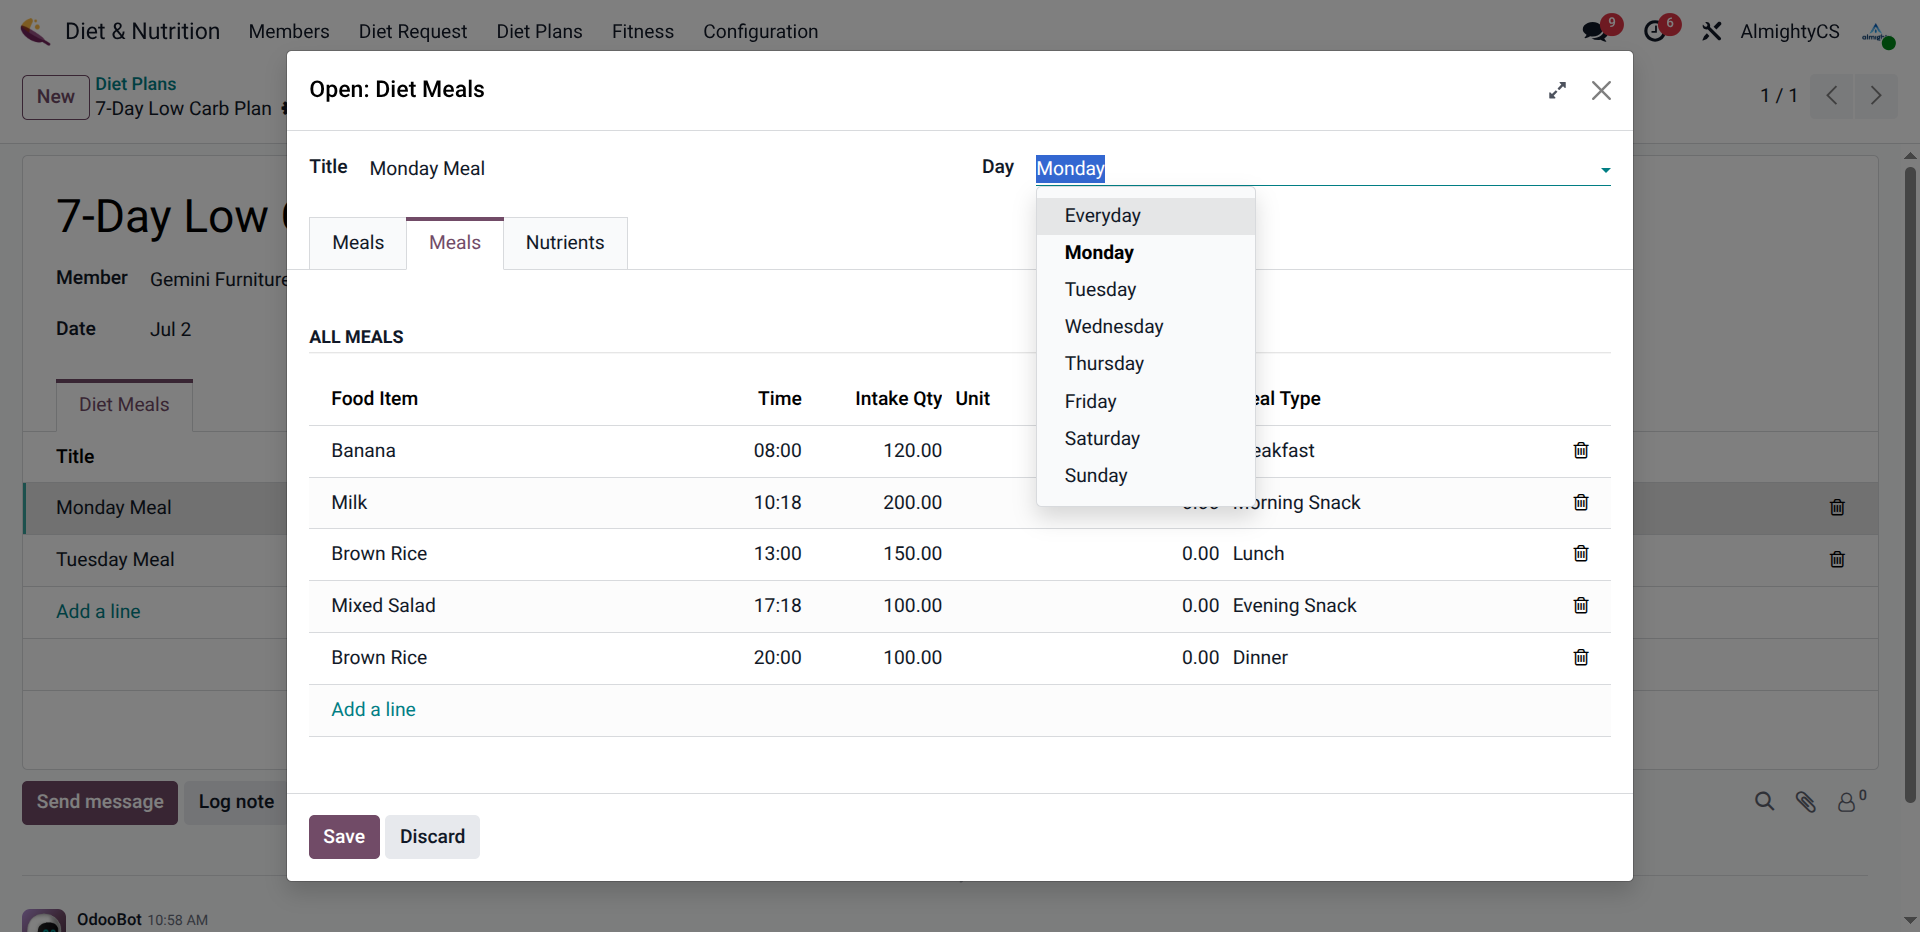This screenshot has width=1920, height=932.
Task: Save the diet meal changes
Action: (343, 837)
